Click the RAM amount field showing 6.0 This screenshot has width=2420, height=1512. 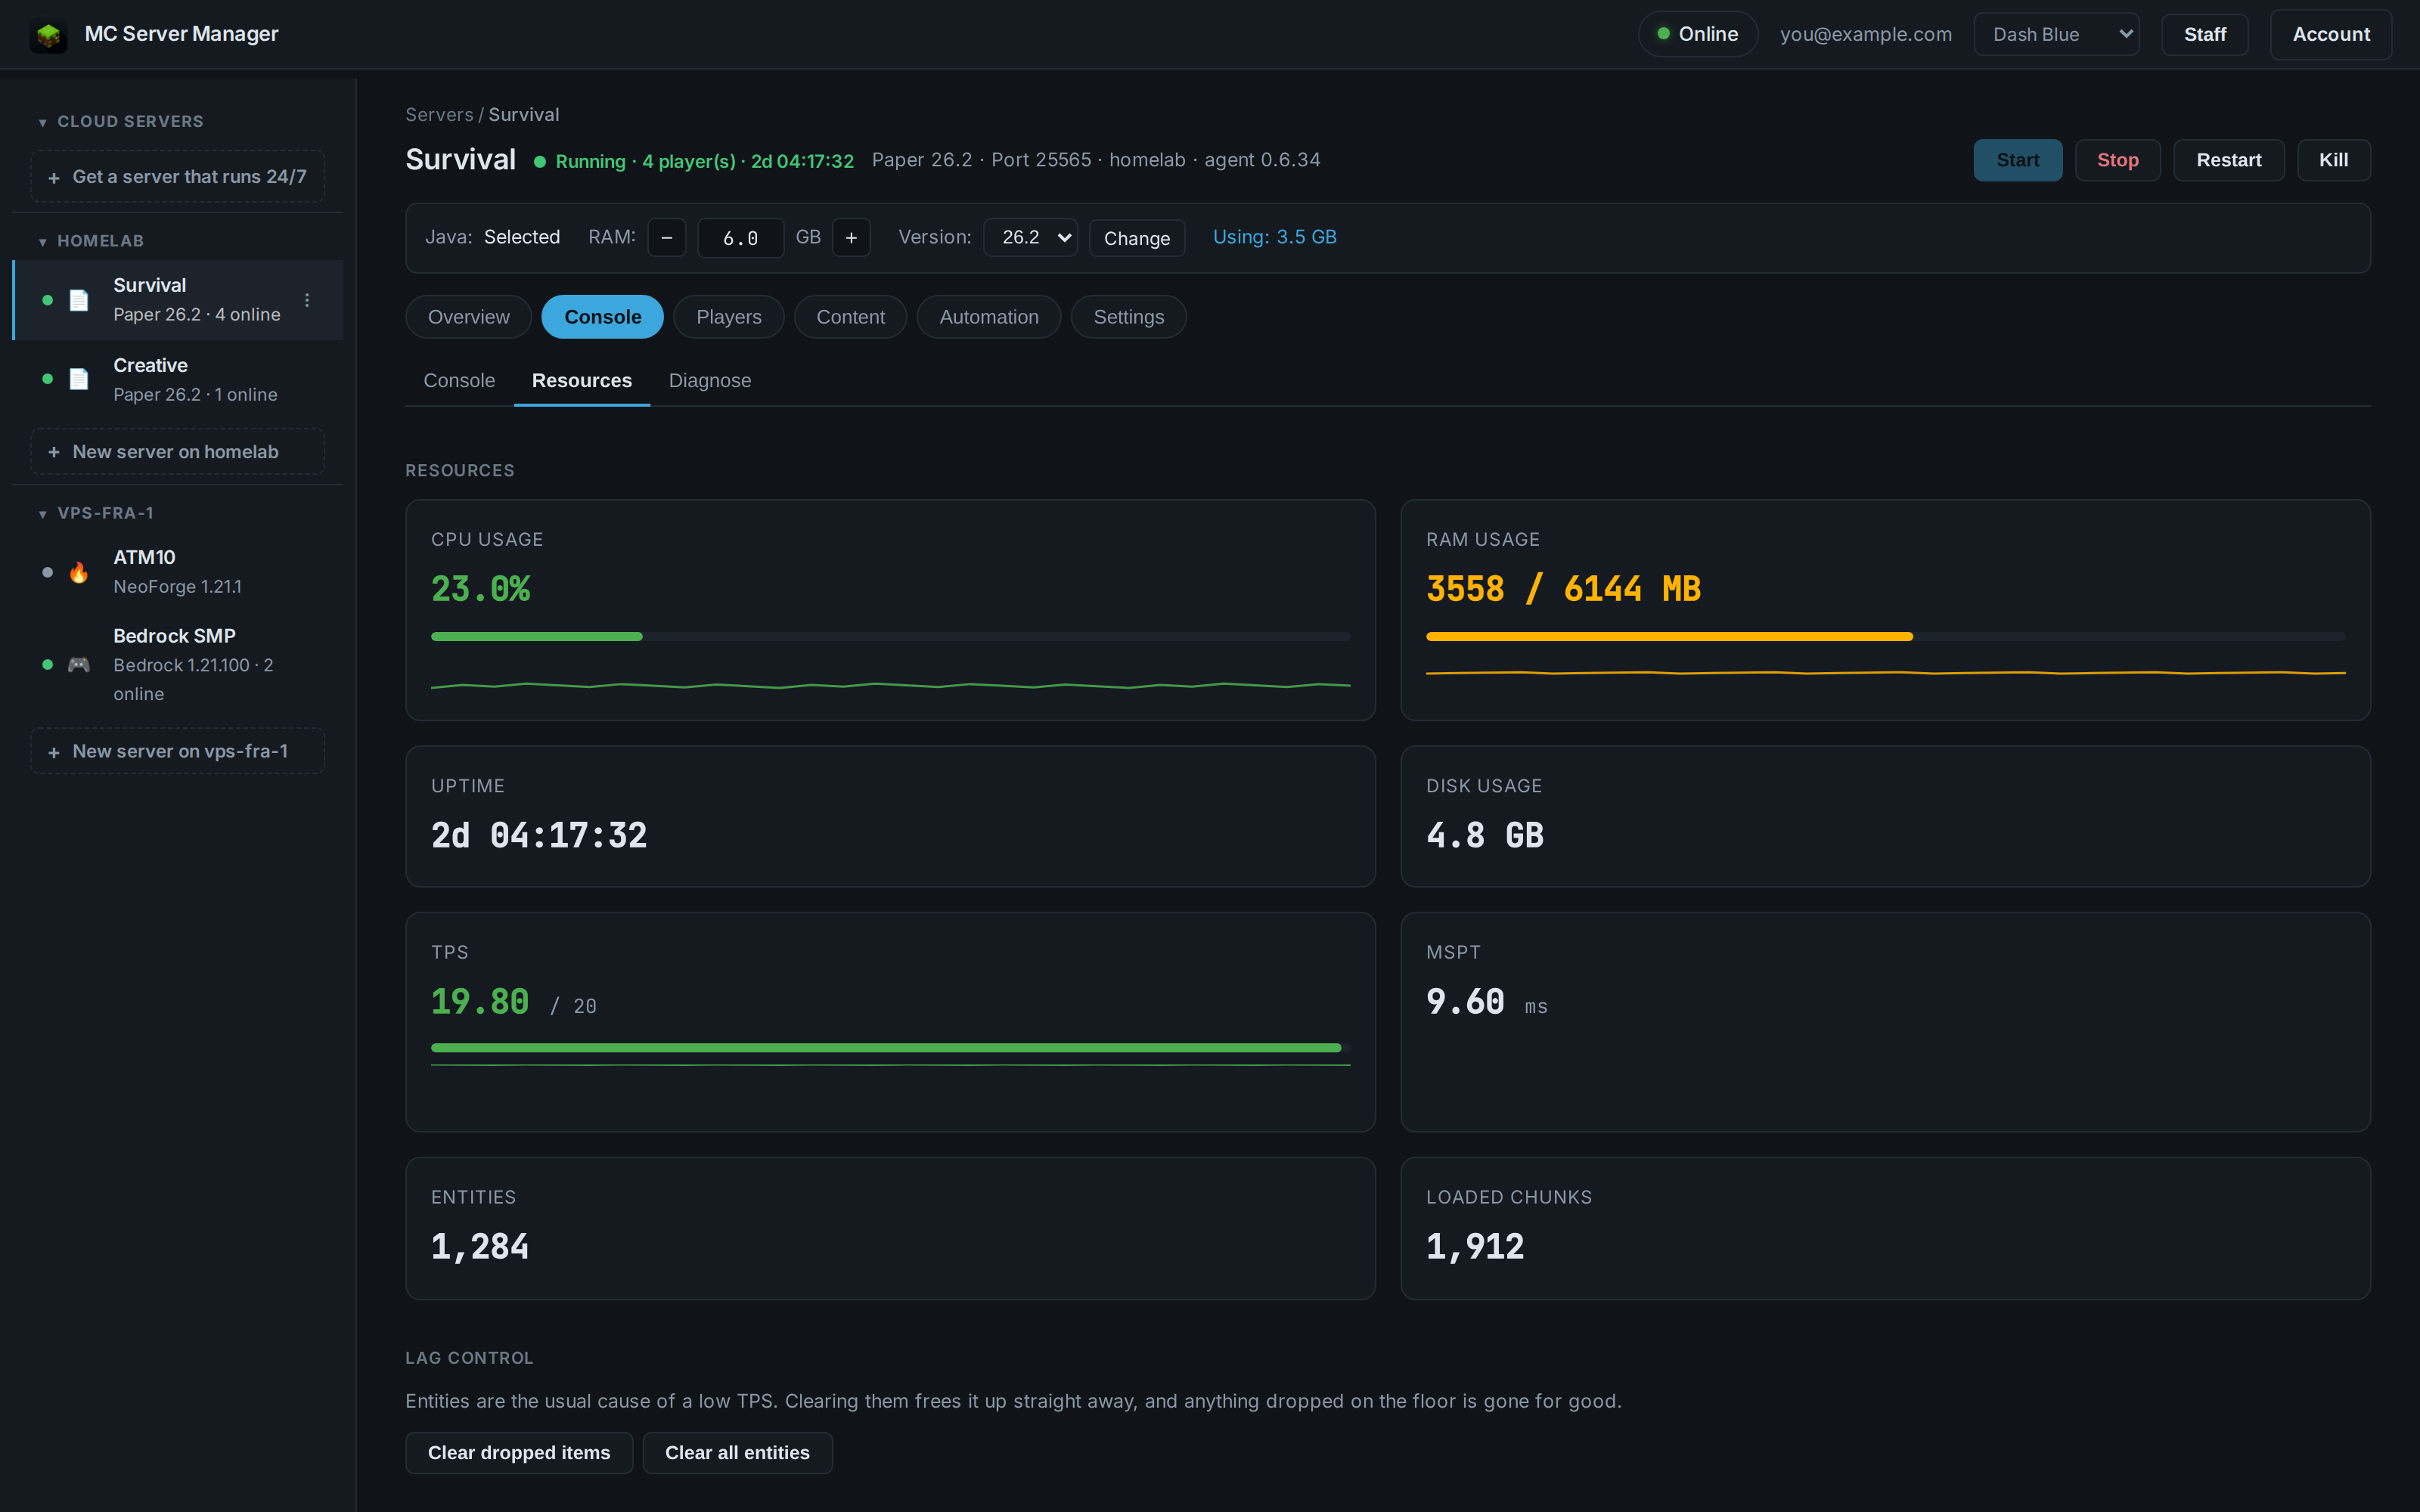tap(740, 238)
